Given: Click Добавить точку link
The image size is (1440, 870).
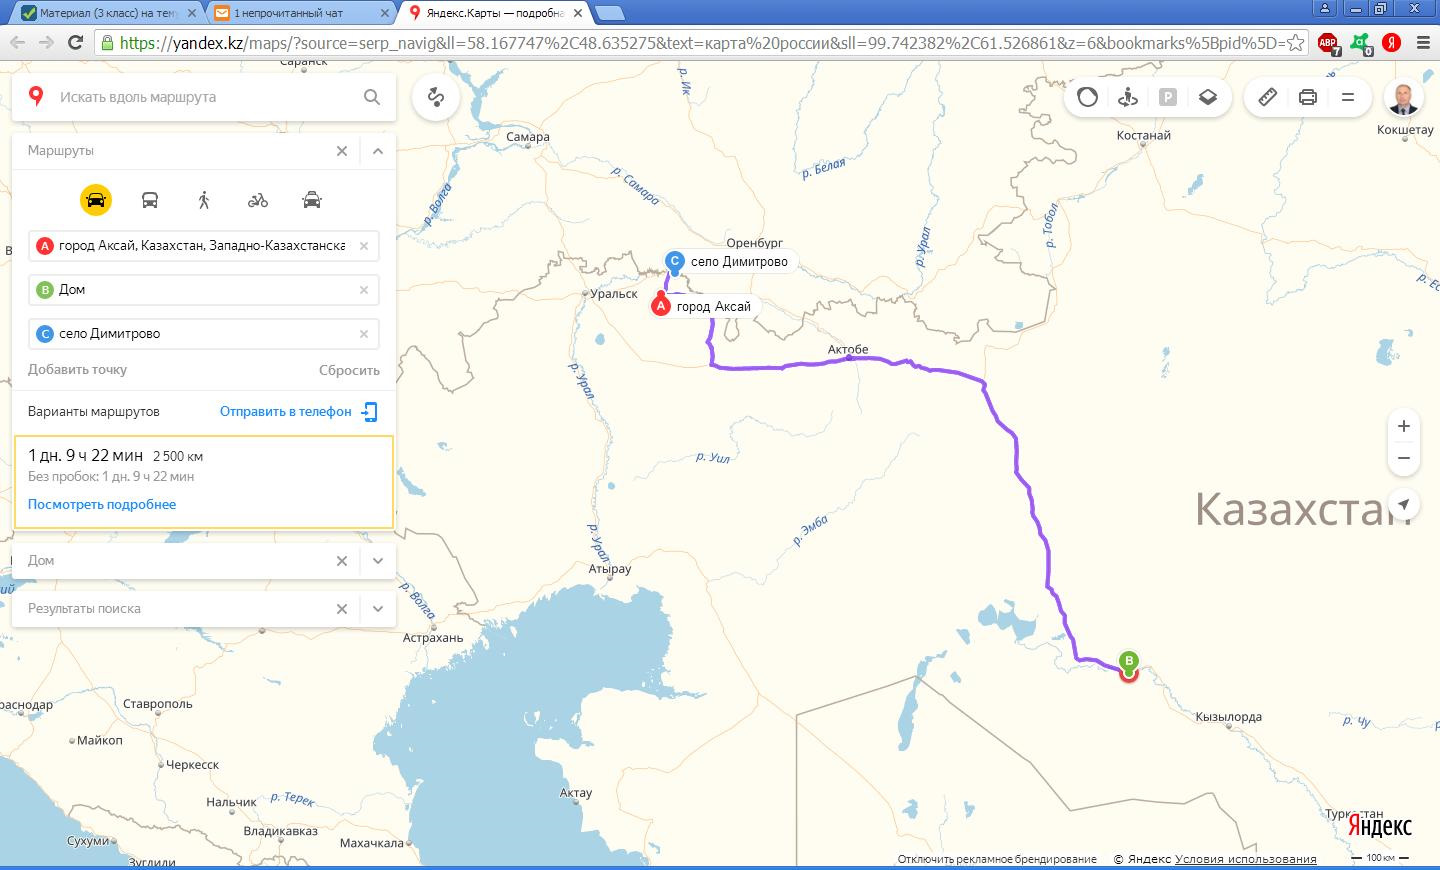Looking at the screenshot, I should [77, 370].
